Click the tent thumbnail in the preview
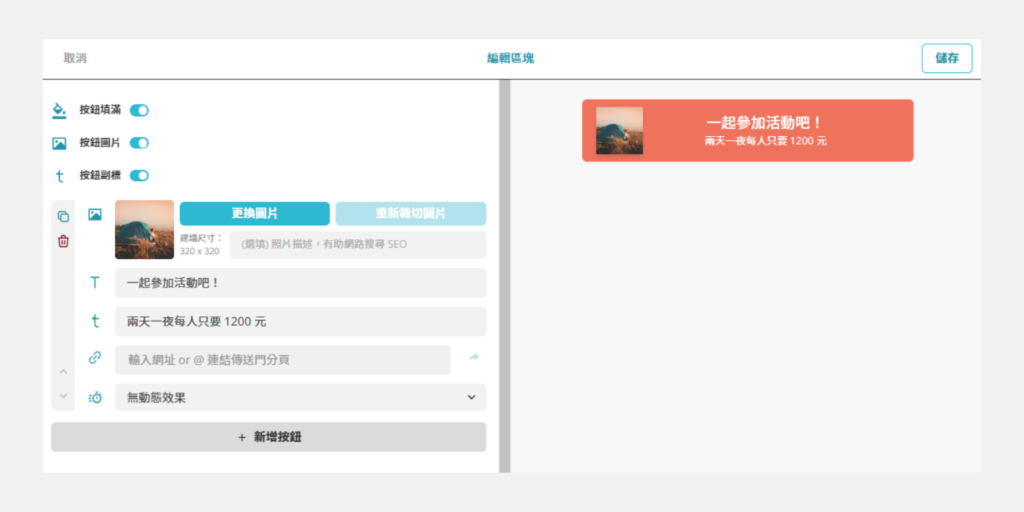 click(x=619, y=131)
